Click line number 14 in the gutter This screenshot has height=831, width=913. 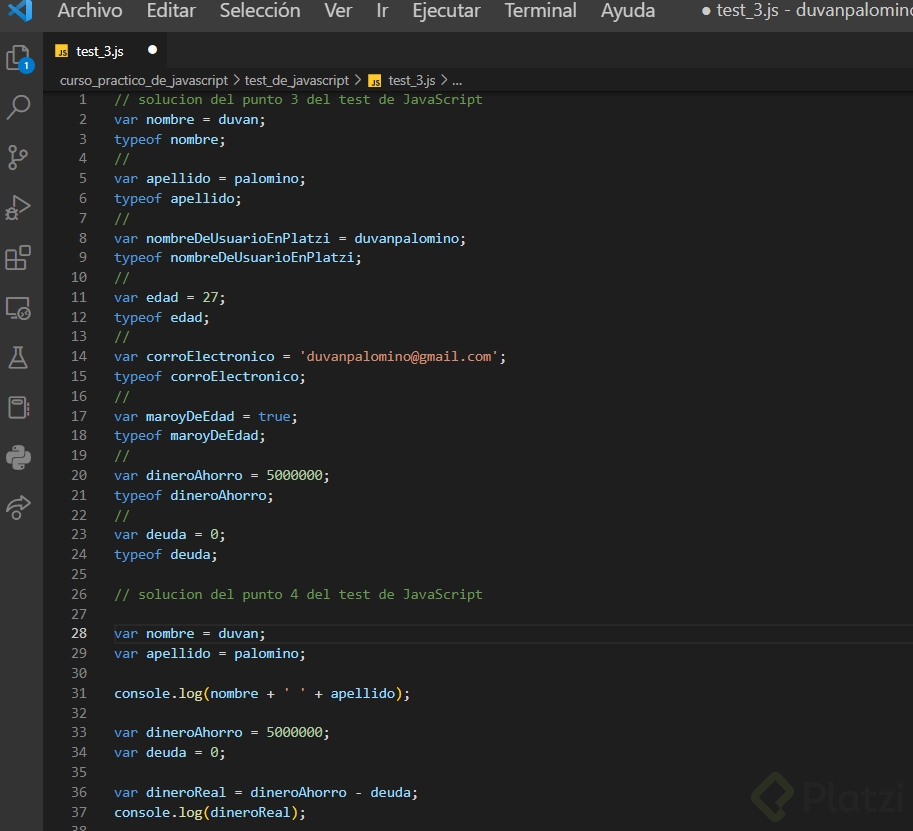point(79,356)
